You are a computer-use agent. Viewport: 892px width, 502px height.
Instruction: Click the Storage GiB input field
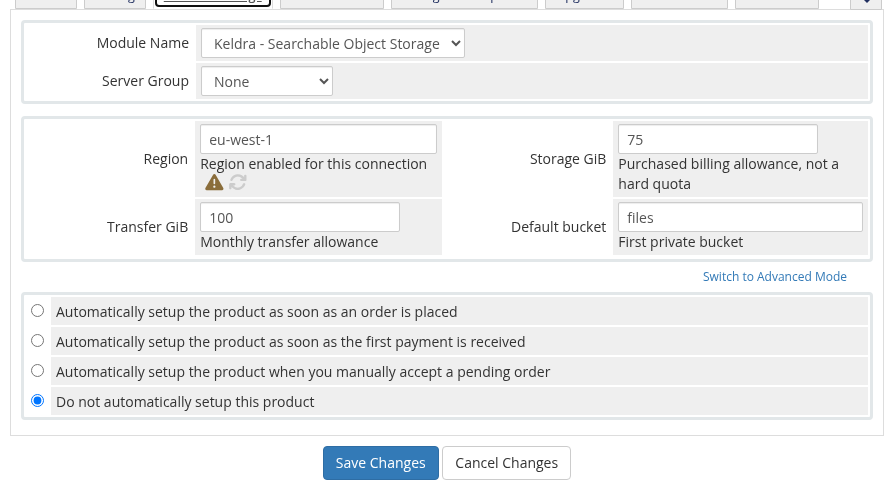click(718, 139)
